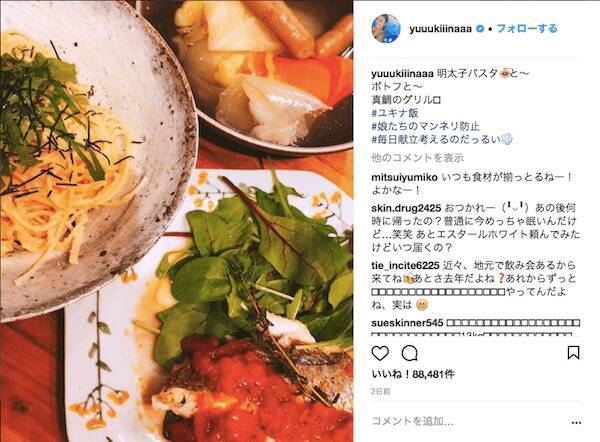Click the food photo of the post
600x442 pixels.
click(176, 221)
